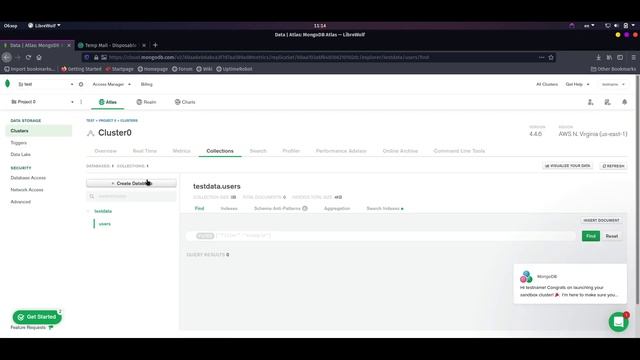Expand the Access Manager dropdown
Viewport: 640px width, 360px height.
[111, 84]
